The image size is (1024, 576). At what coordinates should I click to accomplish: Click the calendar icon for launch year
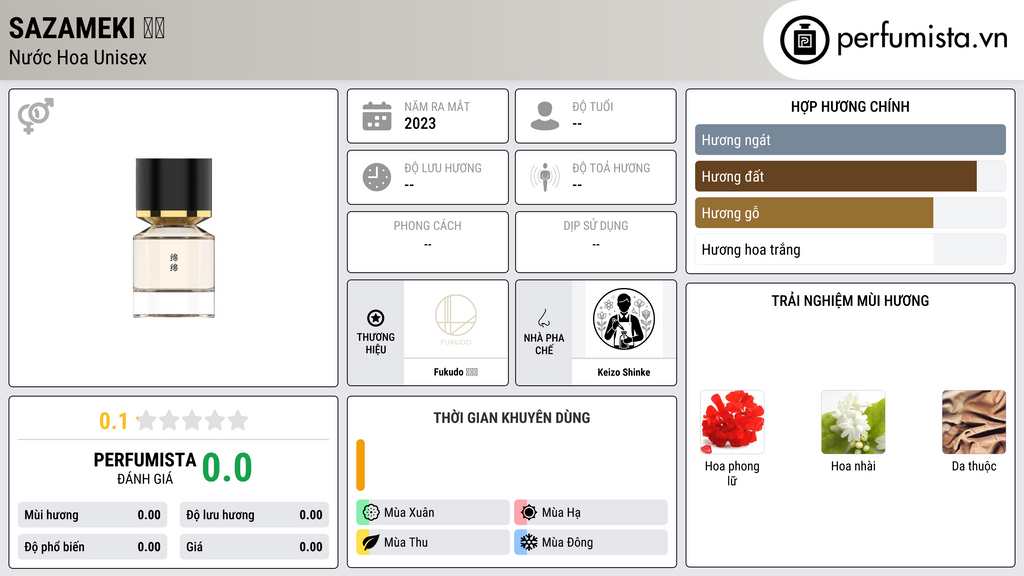(377, 116)
